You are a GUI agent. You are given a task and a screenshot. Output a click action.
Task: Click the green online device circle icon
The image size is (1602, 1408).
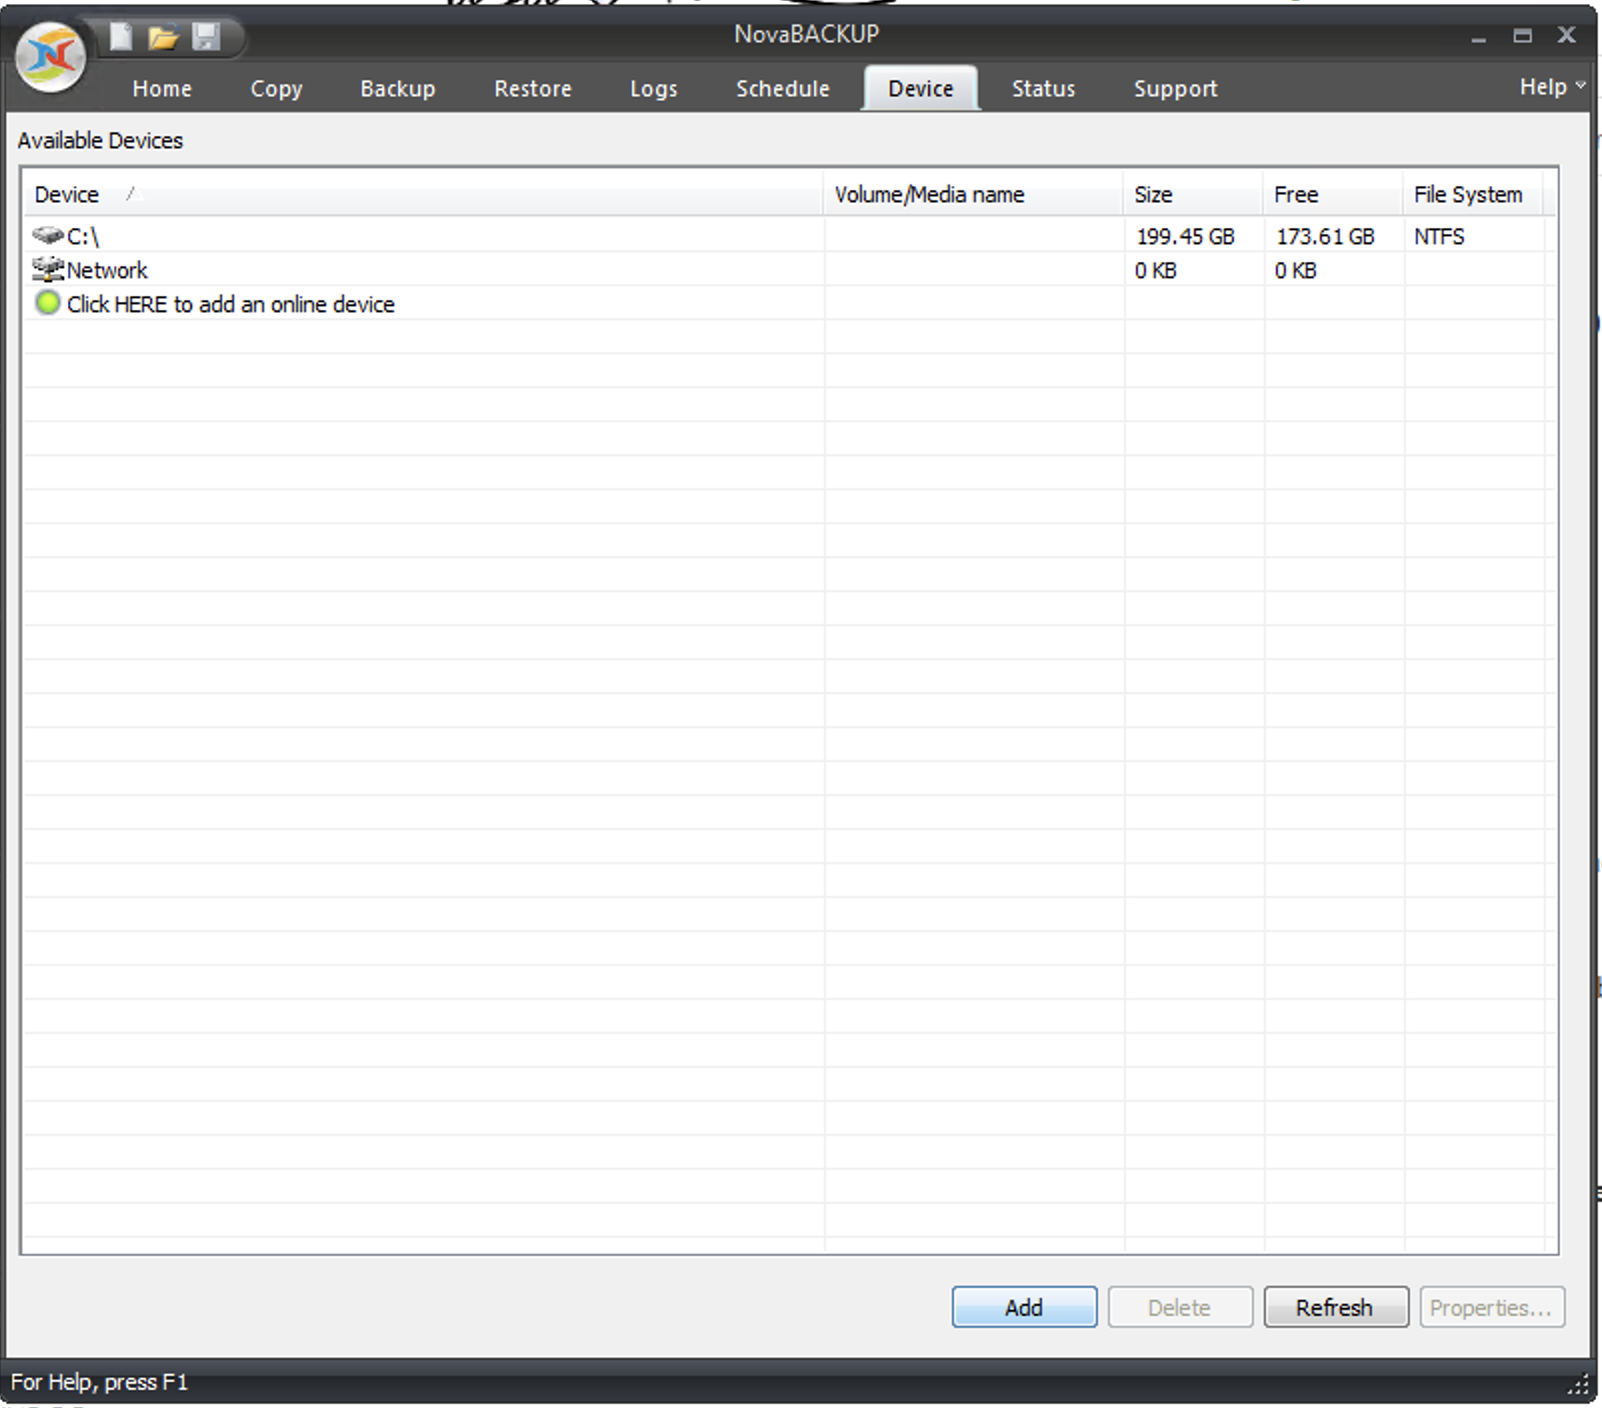pyautogui.click(x=47, y=303)
